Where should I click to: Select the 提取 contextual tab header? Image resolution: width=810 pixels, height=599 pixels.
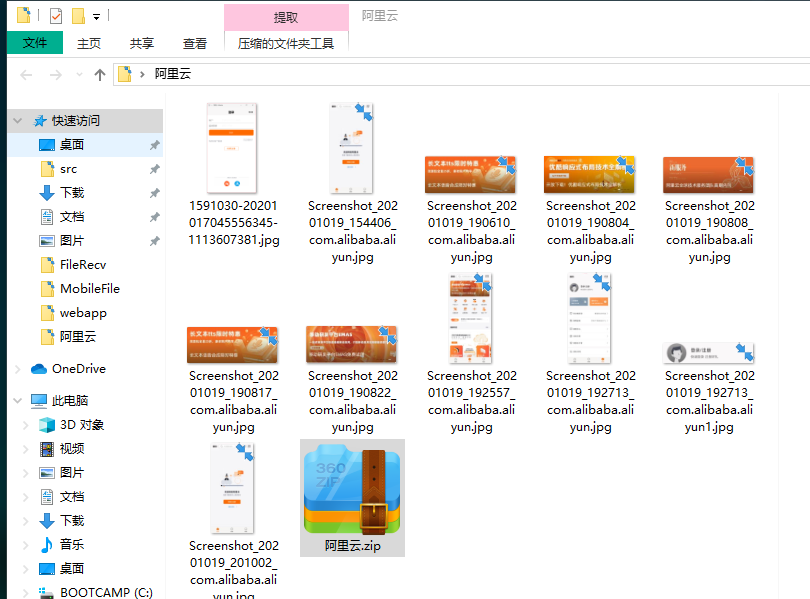coord(286,18)
